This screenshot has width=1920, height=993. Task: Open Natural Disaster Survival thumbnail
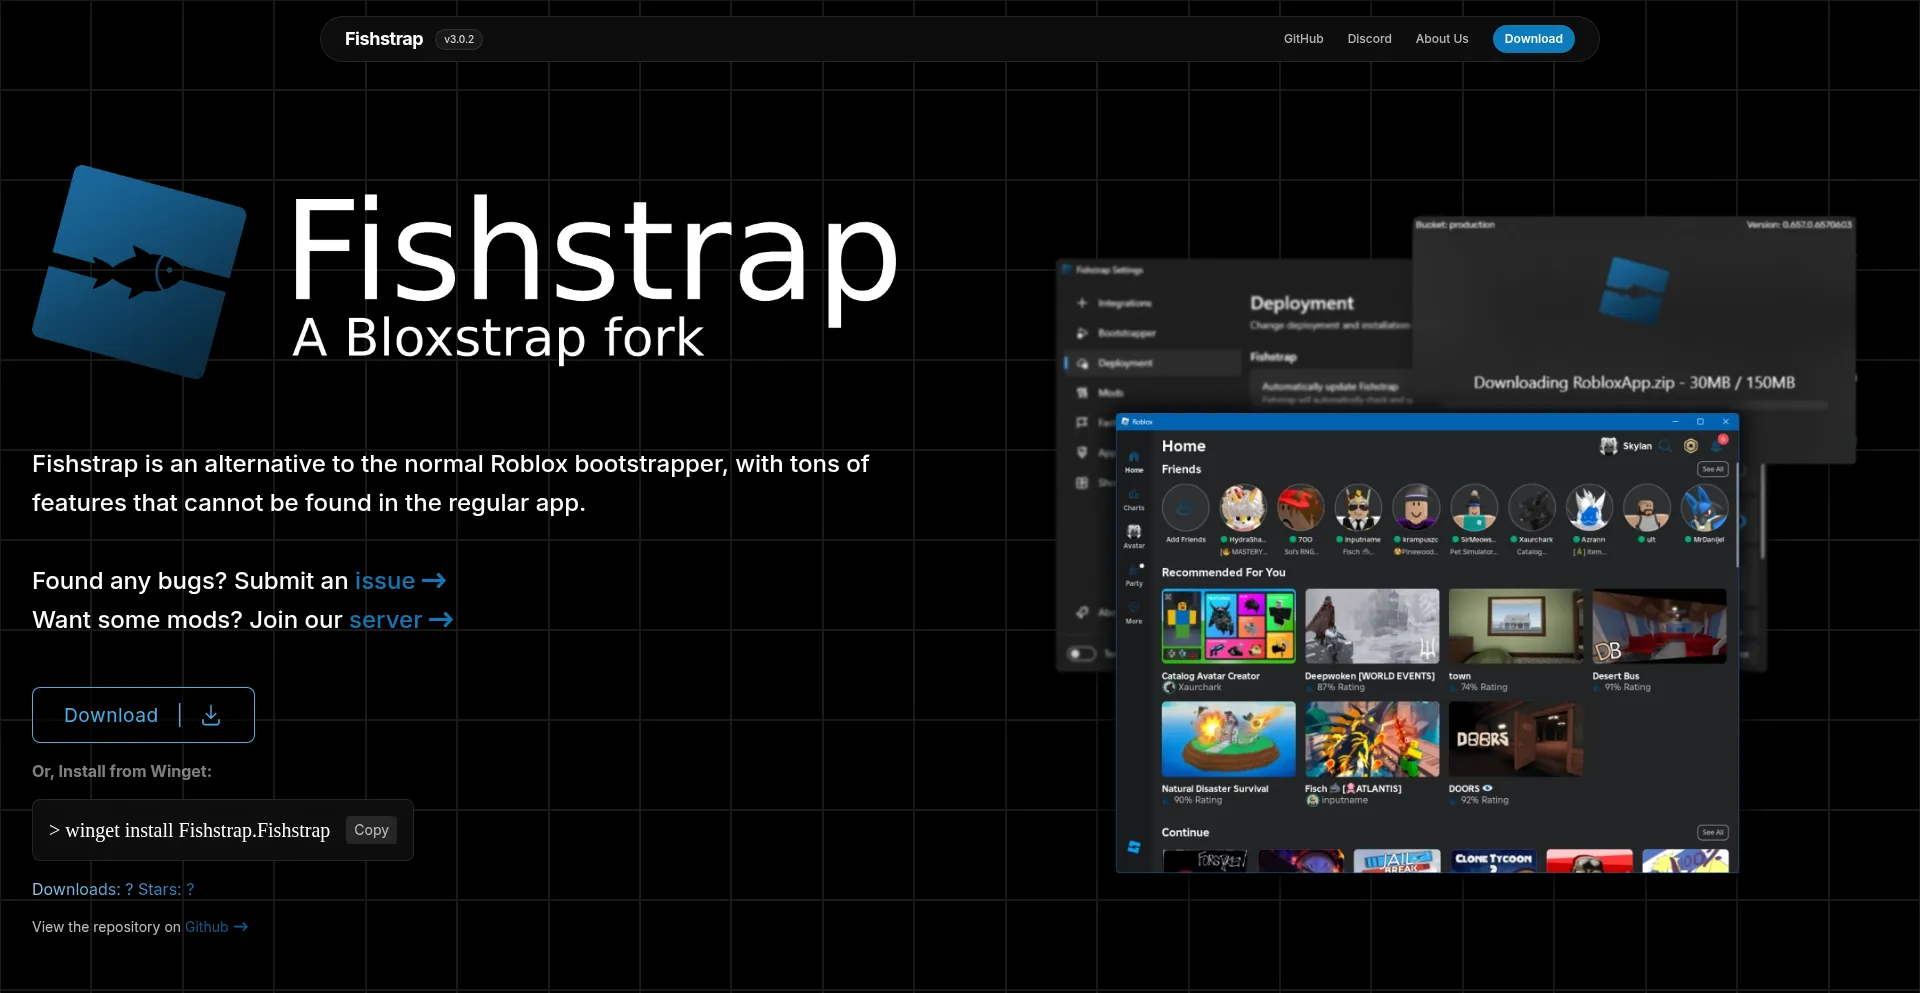click(1229, 739)
